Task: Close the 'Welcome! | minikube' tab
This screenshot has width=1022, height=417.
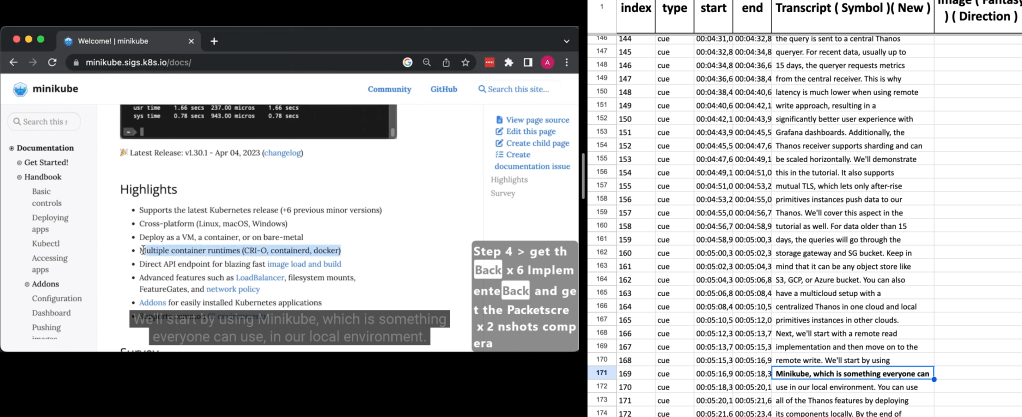Action: point(191,41)
